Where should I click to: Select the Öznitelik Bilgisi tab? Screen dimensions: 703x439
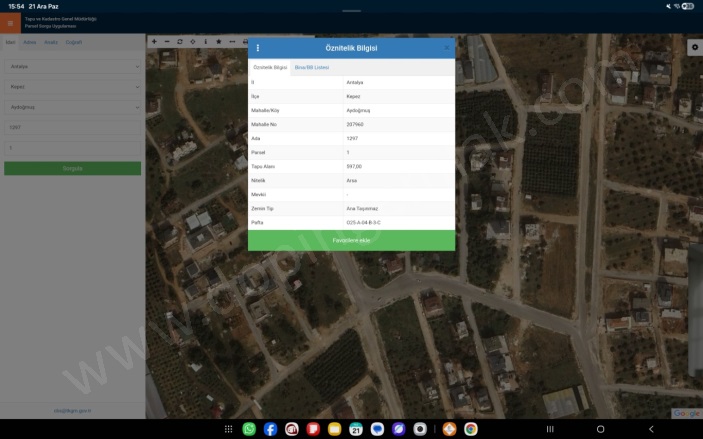(270, 67)
